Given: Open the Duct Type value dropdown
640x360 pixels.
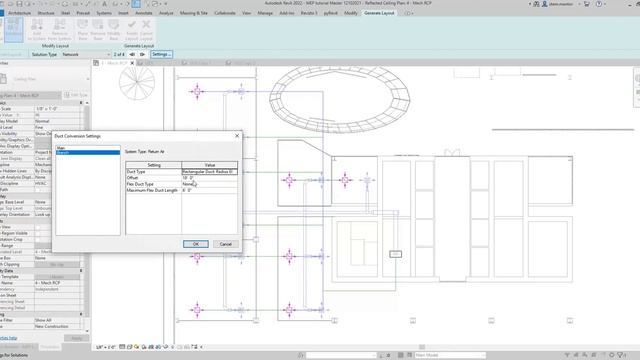Looking at the screenshot, I should (x=209, y=172).
